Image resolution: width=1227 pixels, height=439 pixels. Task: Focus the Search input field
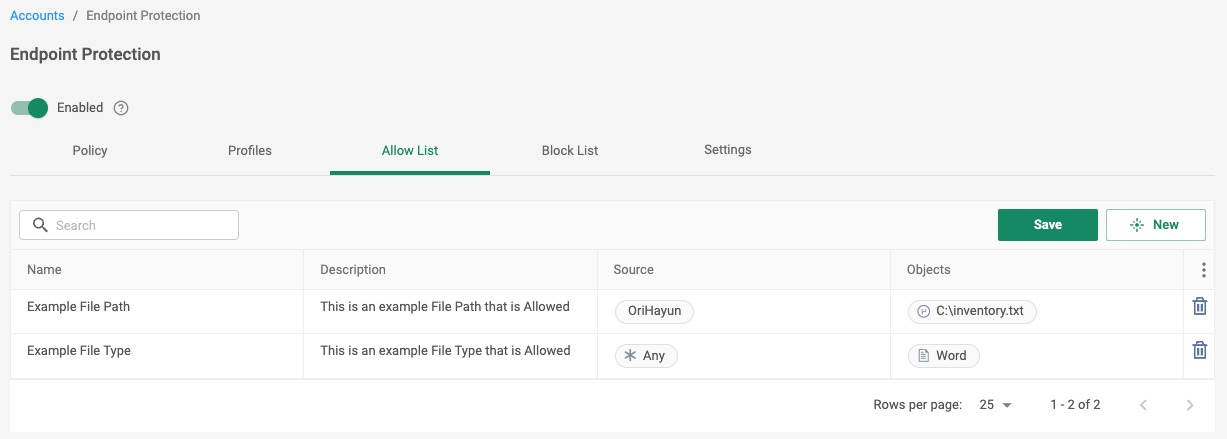(129, 225)
